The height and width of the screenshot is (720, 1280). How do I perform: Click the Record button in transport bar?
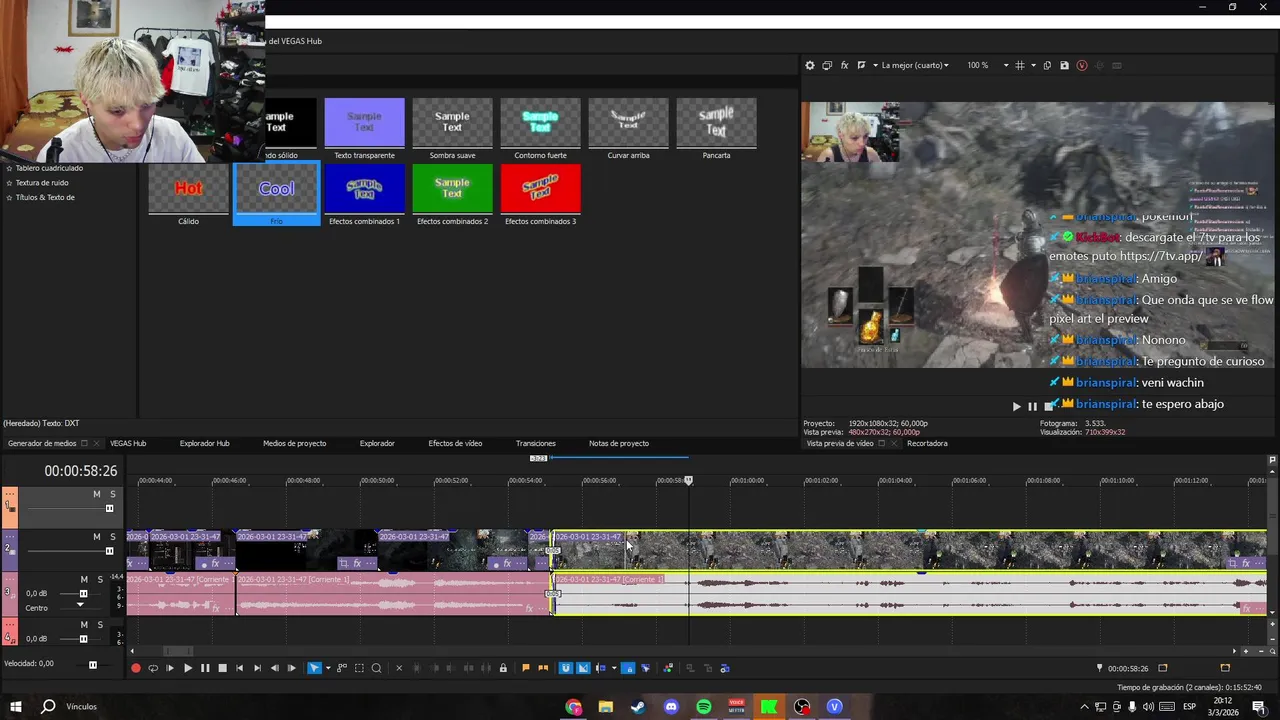pyautogui.click(x=136, y=668)
